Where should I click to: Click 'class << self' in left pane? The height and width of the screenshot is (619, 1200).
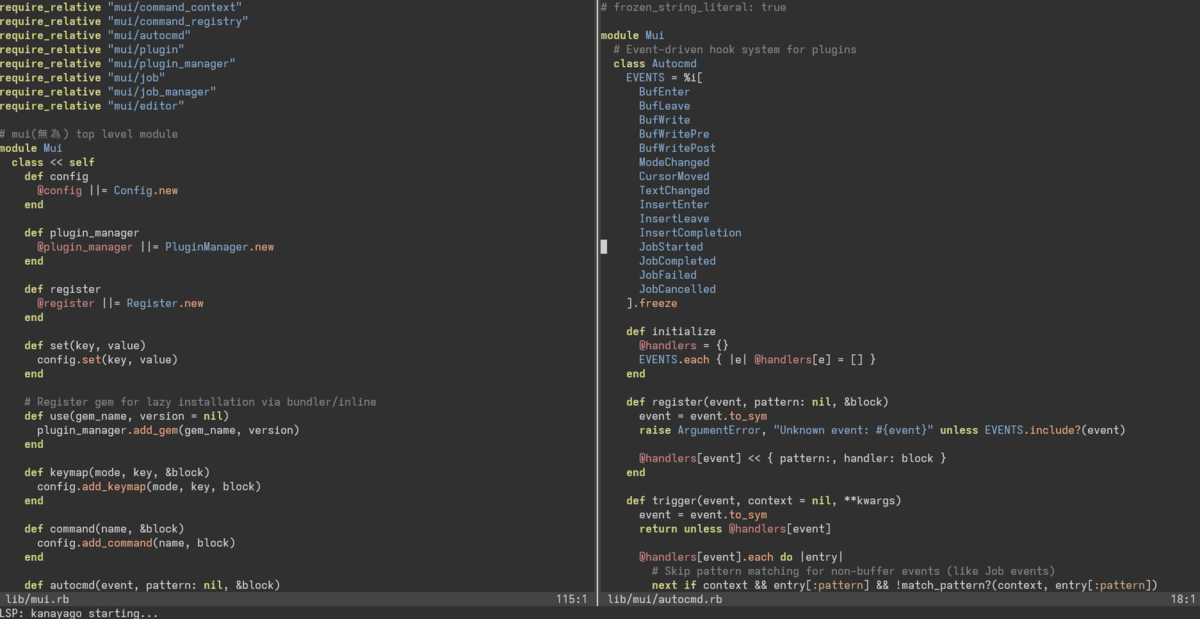point(53,162)
